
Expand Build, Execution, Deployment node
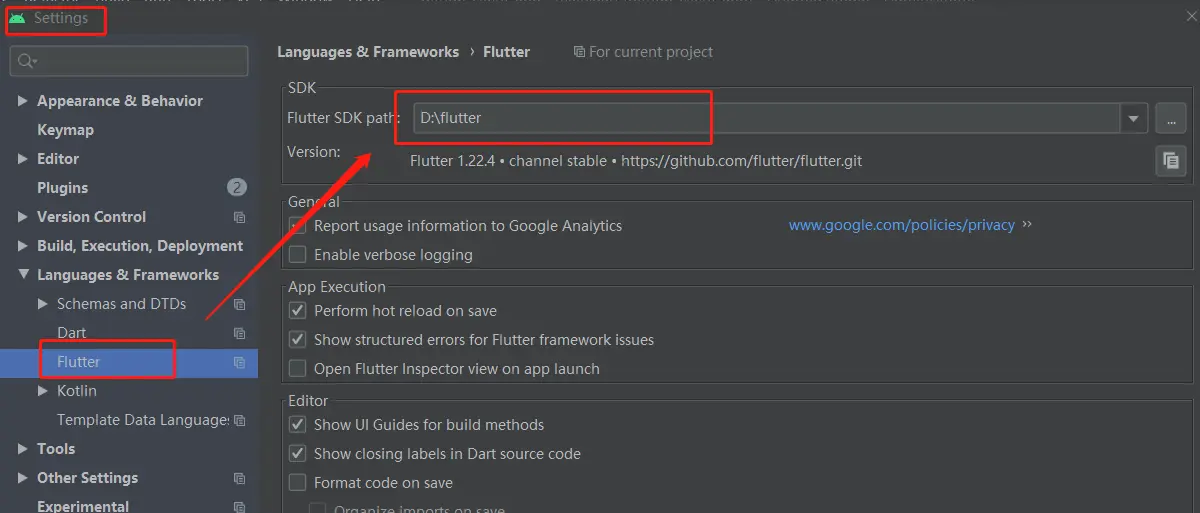(x=23, y=246)
